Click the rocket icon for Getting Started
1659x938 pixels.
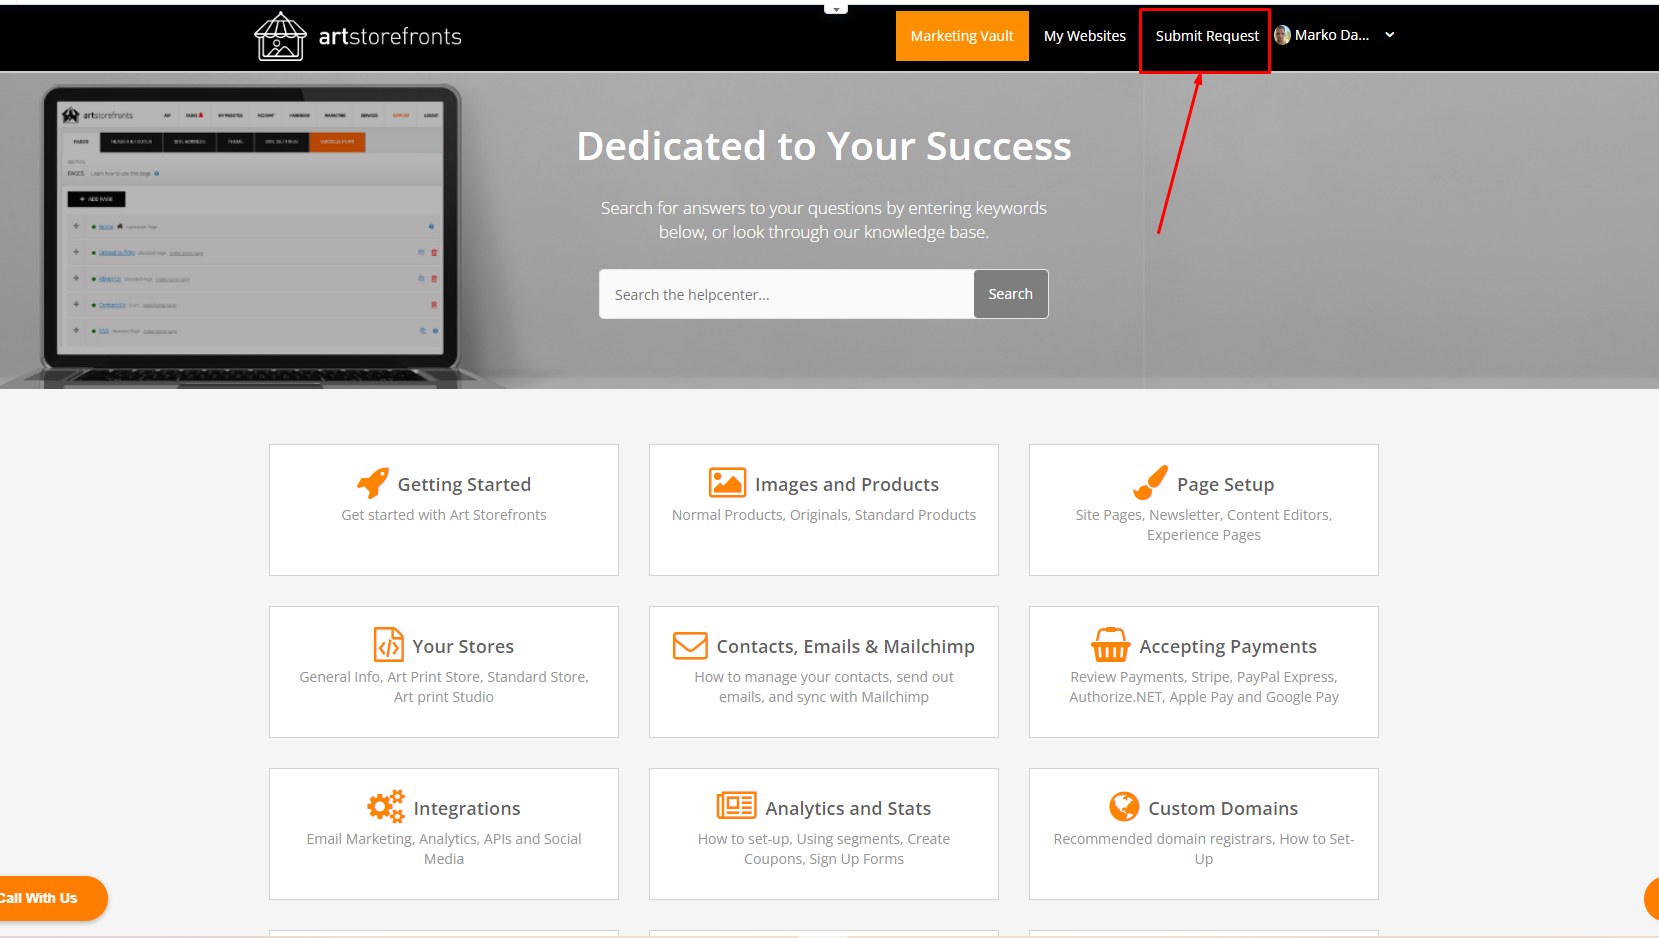[x=373, y=483]
